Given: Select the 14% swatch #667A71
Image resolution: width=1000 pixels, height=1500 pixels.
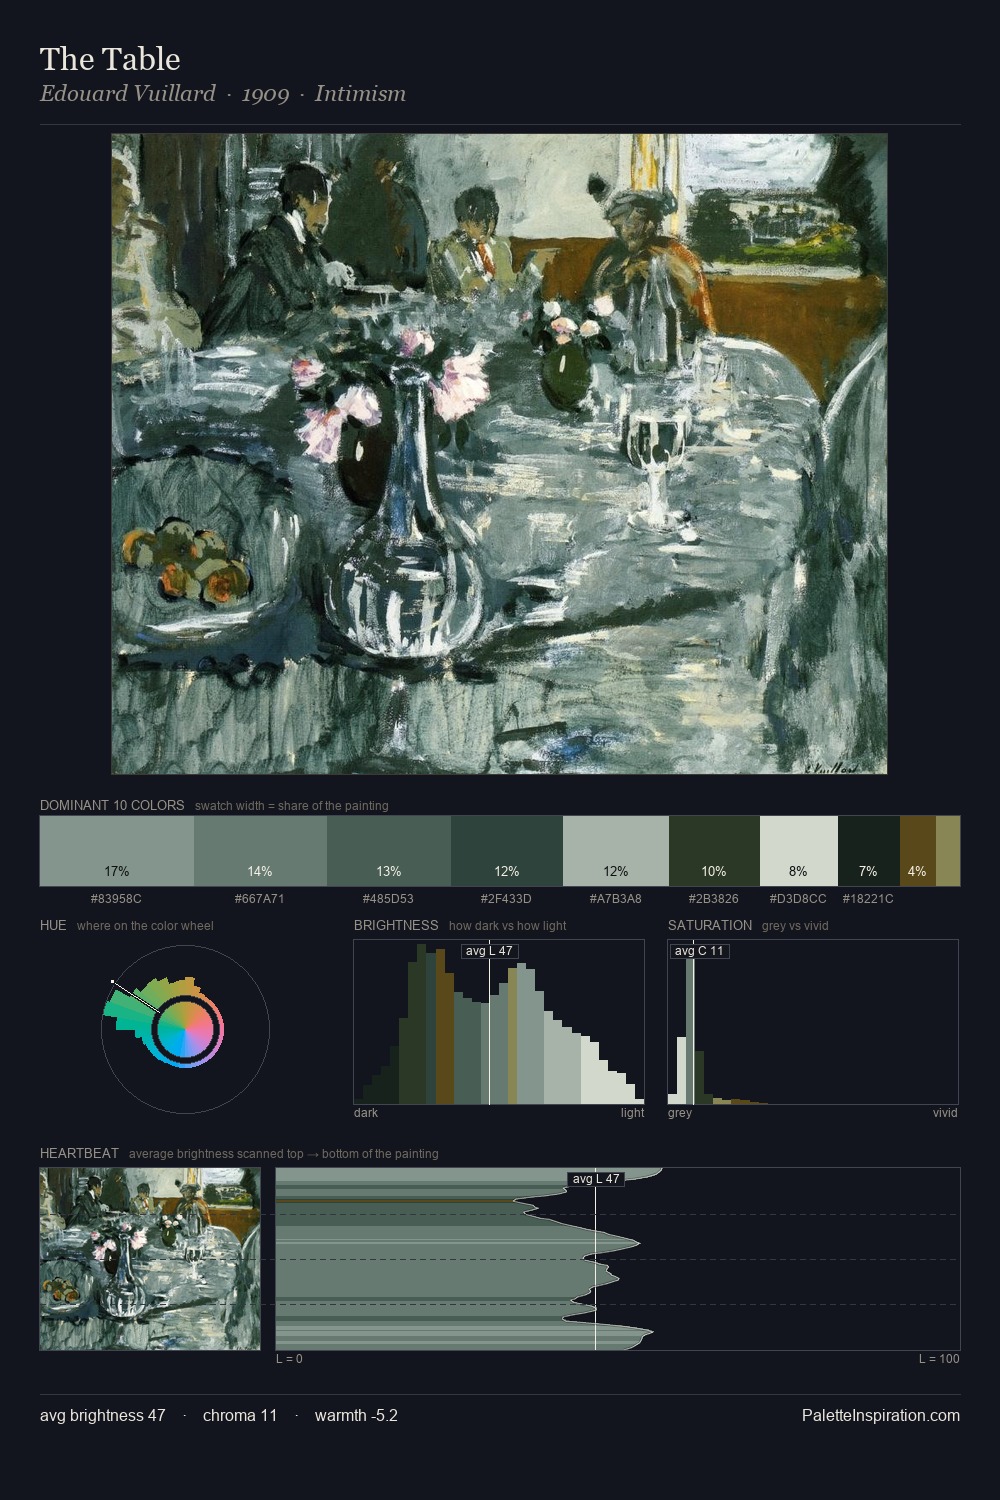Looking at the screenshot, I should click(260, 851).
